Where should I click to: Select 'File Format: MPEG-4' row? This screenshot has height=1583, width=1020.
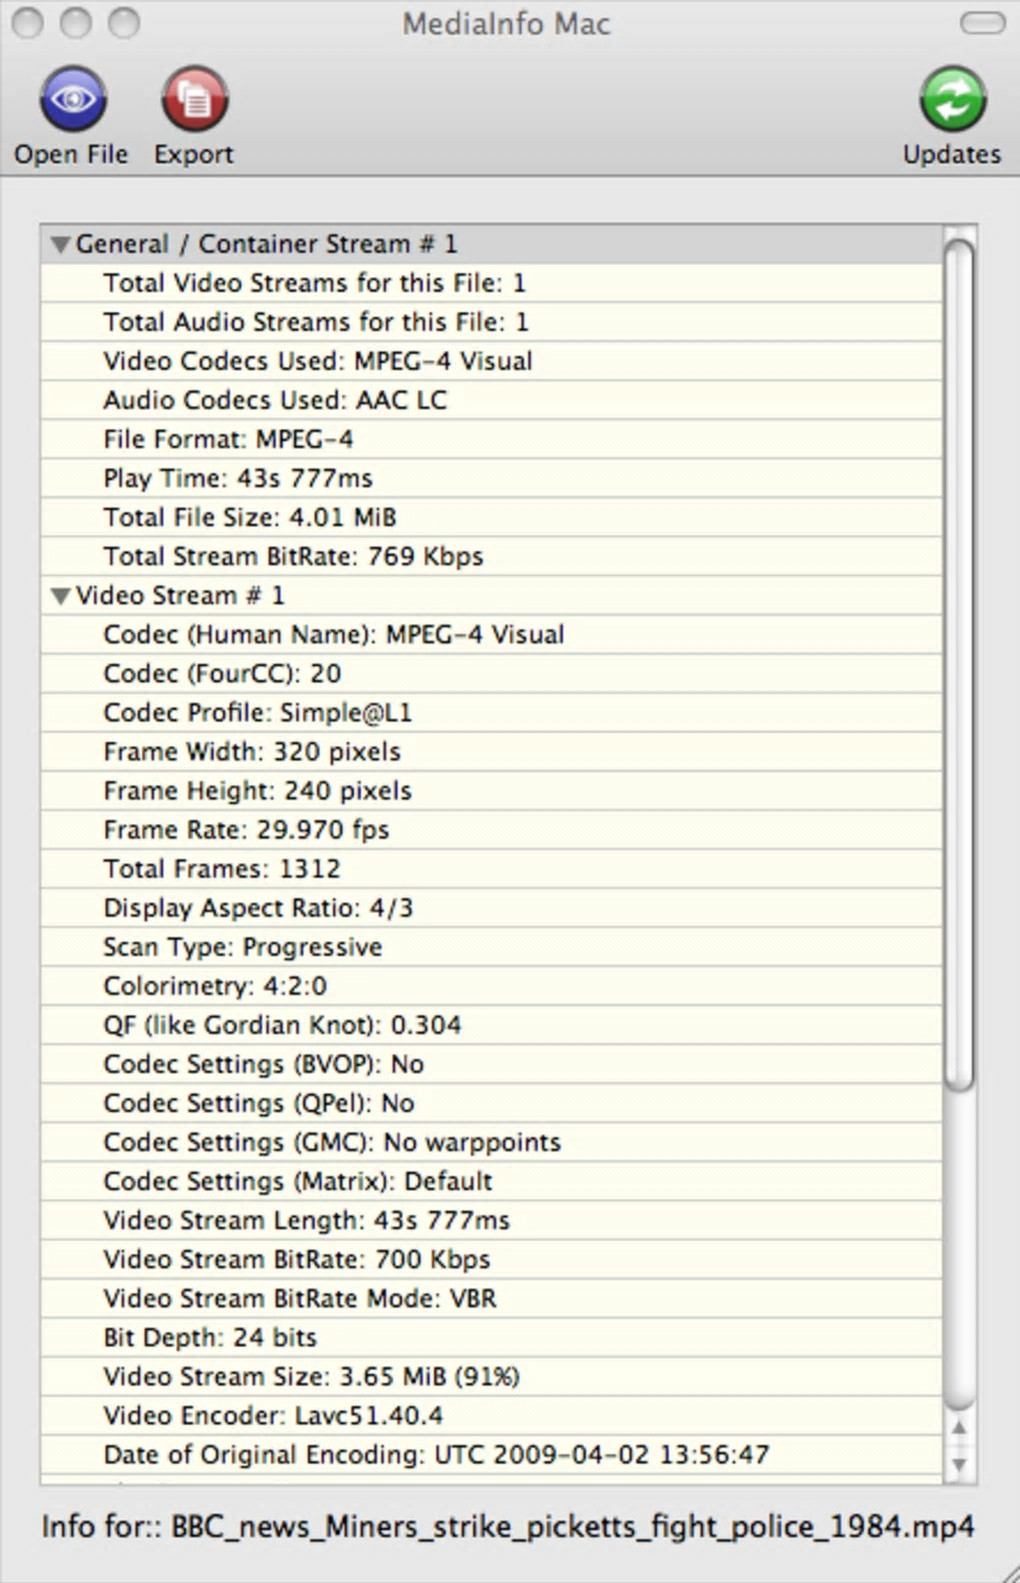tap(491, 439)
